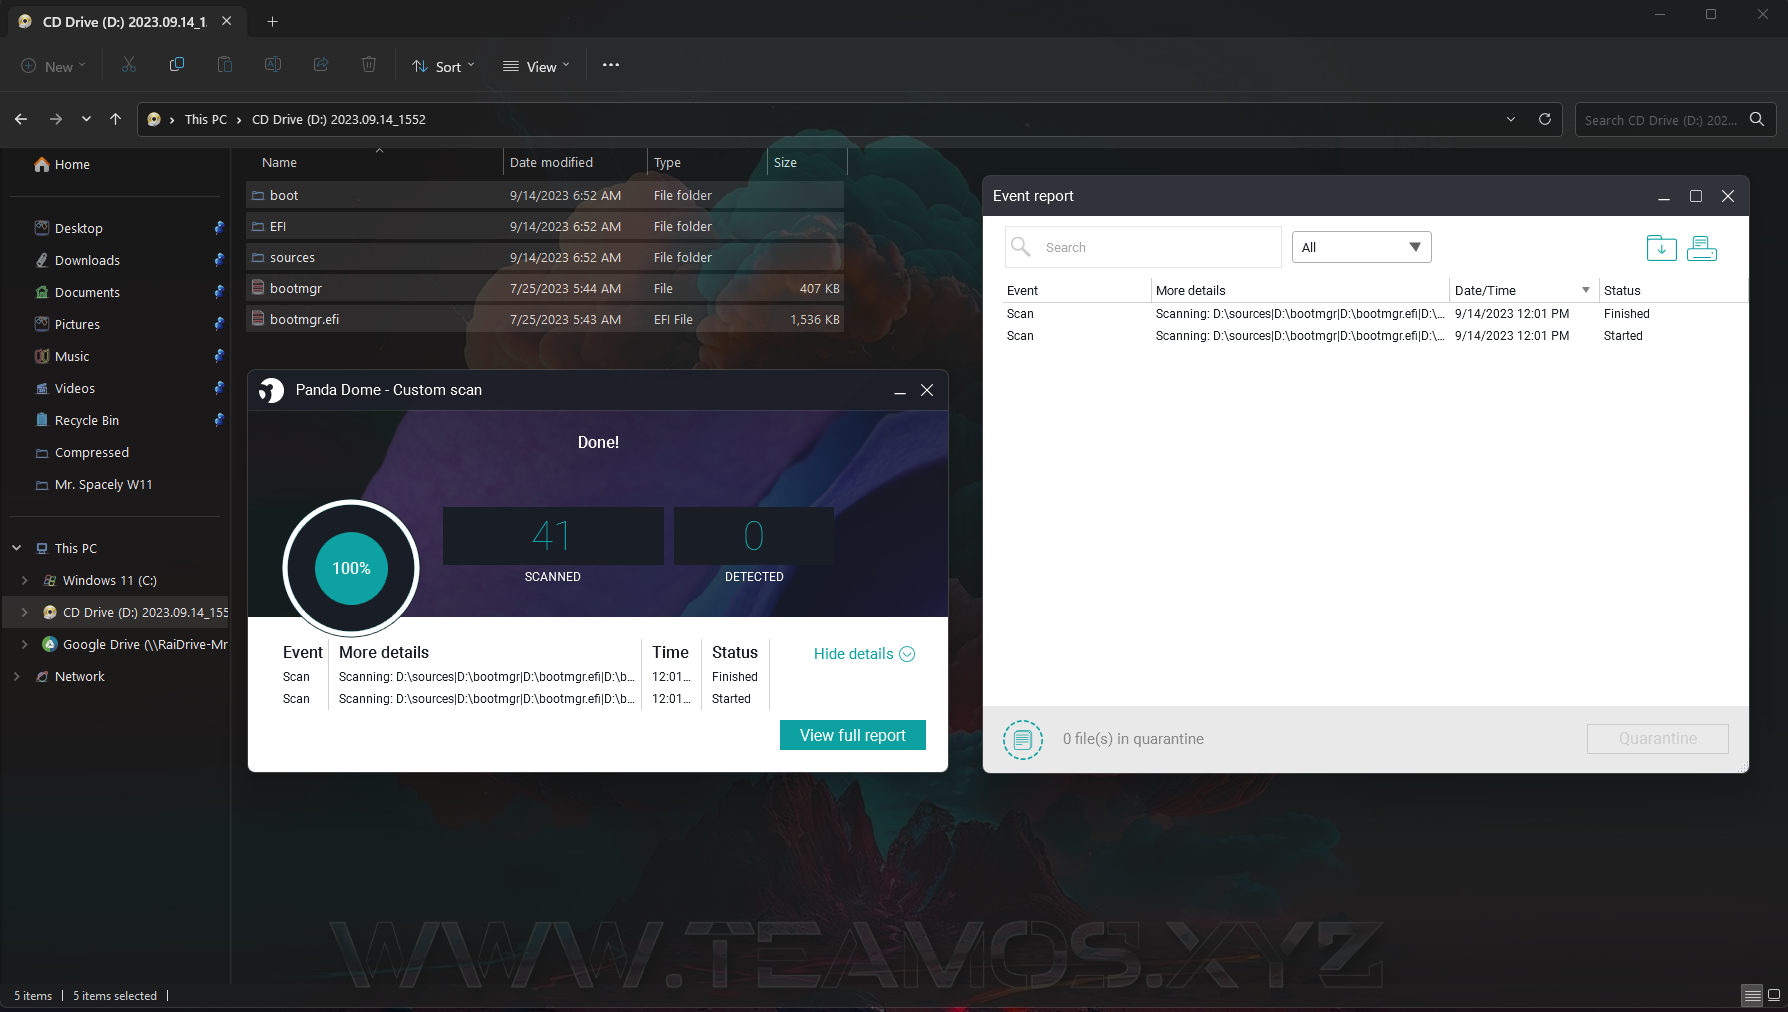Expand the Network tree node
Viewport: 1788px width, 1012px height.
pos(17,676)
